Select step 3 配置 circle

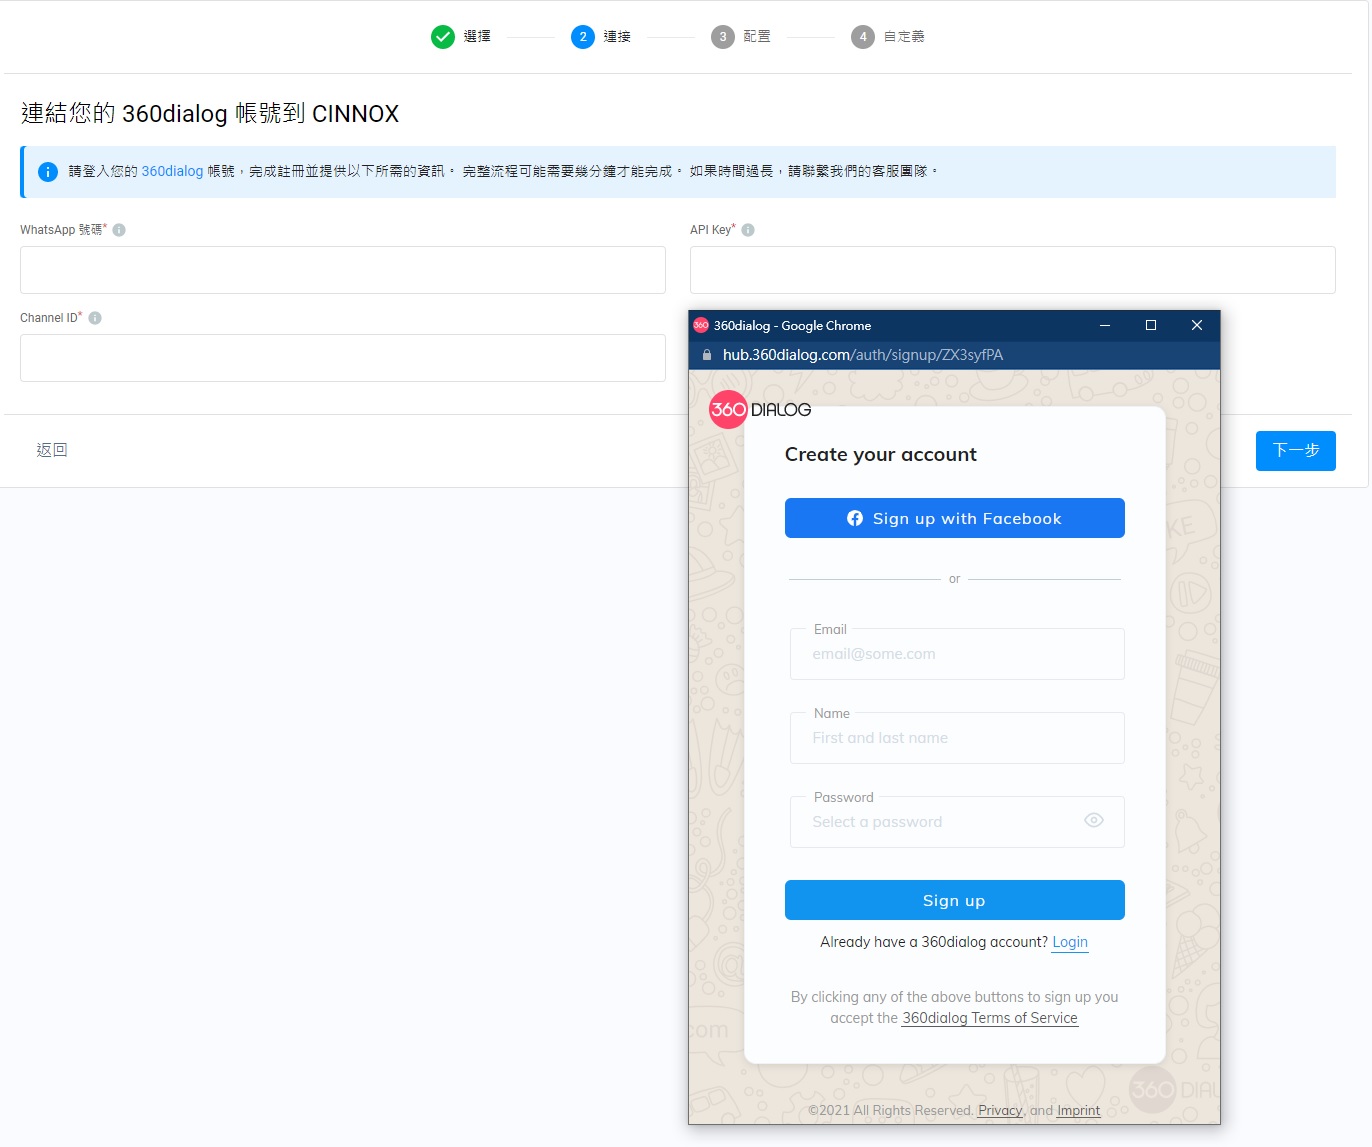723,37
